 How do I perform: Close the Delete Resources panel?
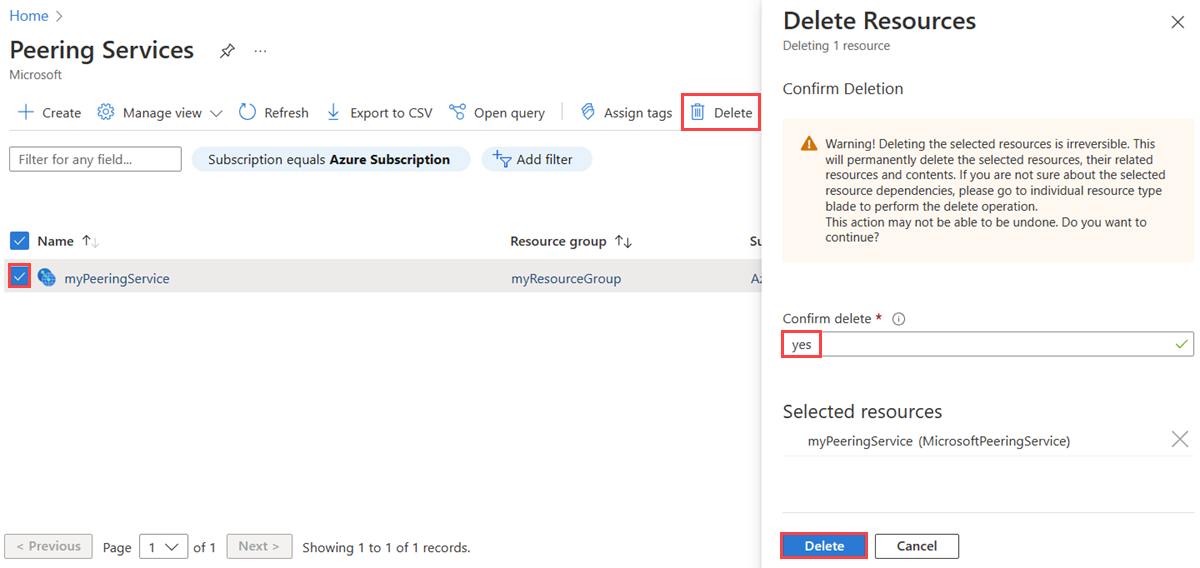tap(1177, 22)
